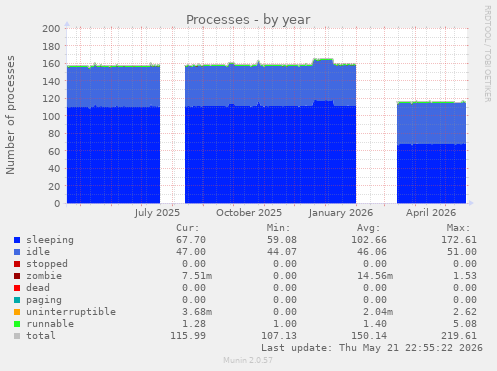Click the 'Number of processes' axis label
The height and width of the screenshot is (371, 497).
coord(10,115)
